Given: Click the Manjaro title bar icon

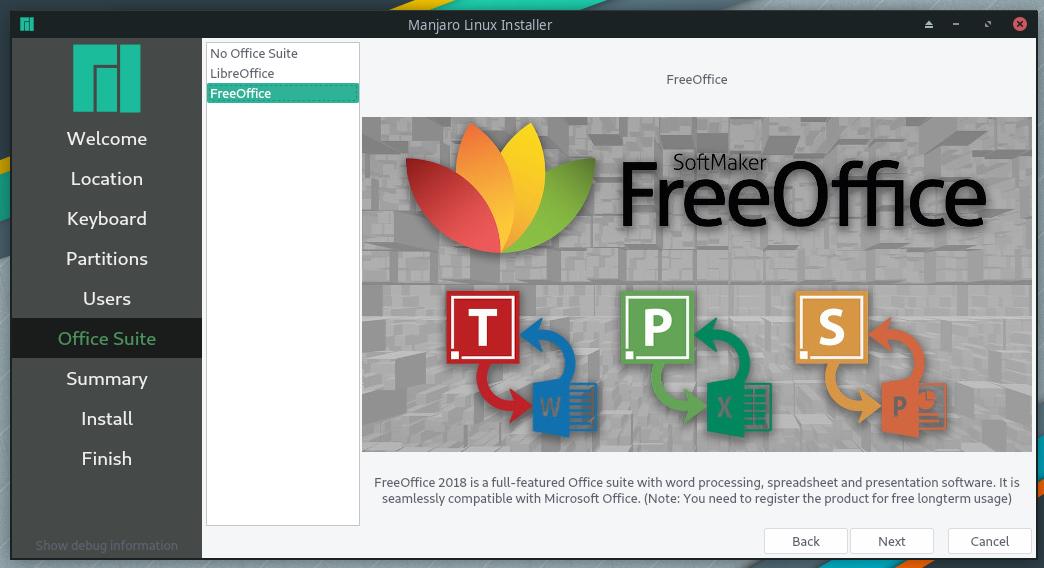Looking at the screenshot, I should (27, 25).
